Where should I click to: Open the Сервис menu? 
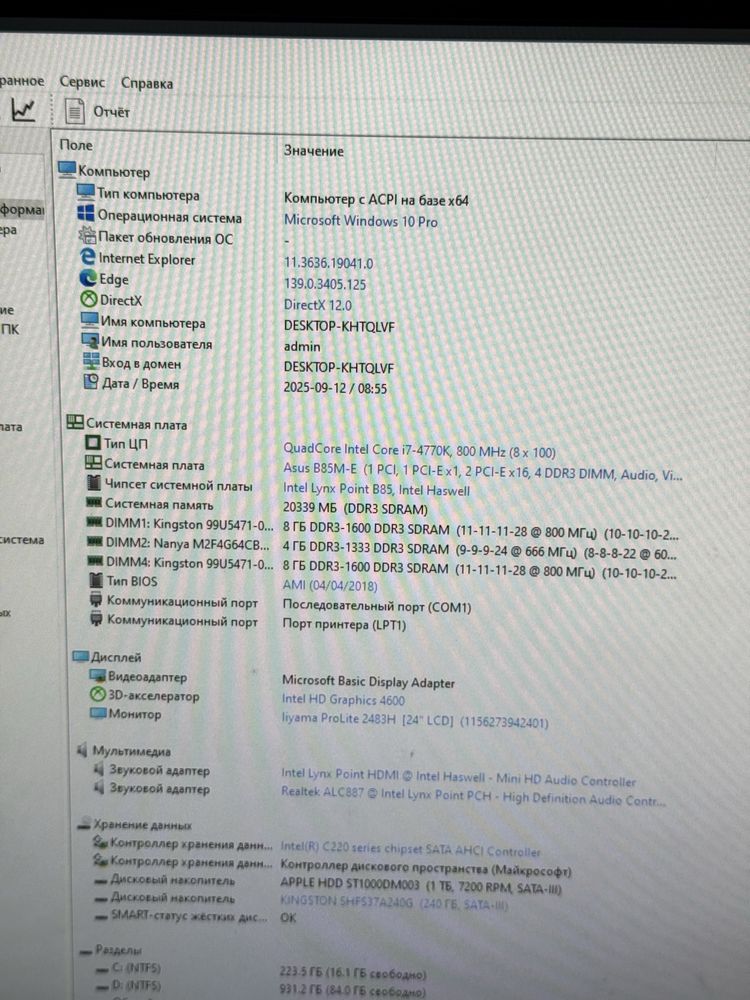(82, 82)
